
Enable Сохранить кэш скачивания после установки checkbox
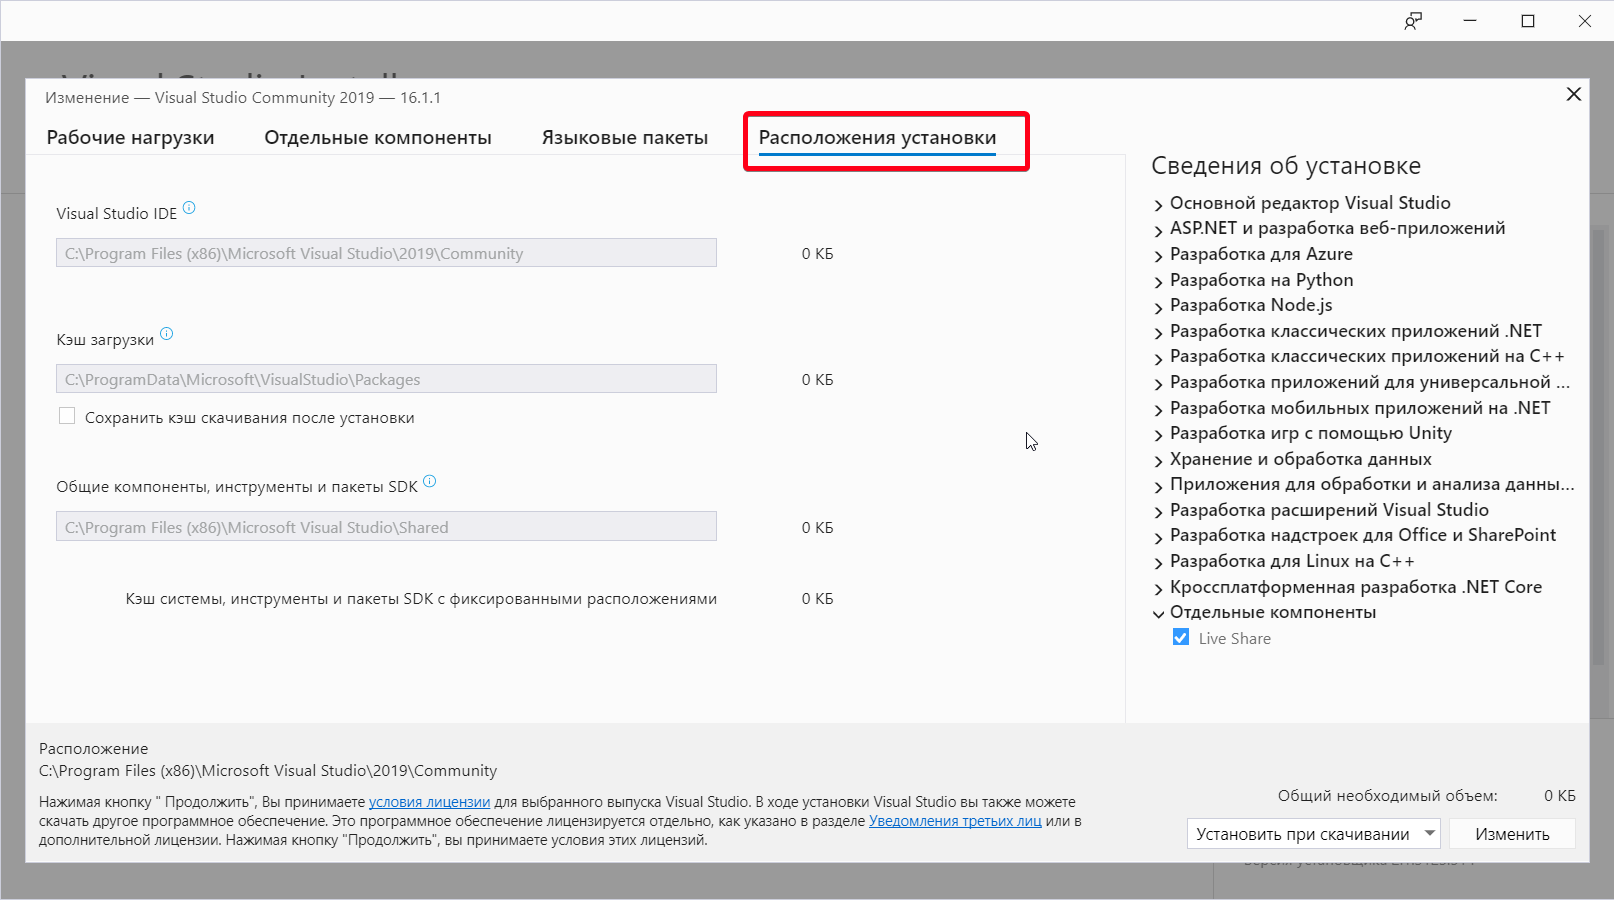67,416
